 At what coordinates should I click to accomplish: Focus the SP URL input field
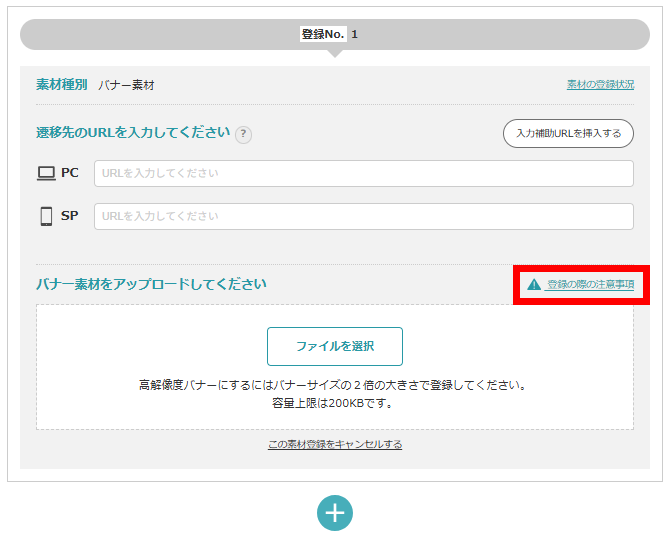pos(364,216)
